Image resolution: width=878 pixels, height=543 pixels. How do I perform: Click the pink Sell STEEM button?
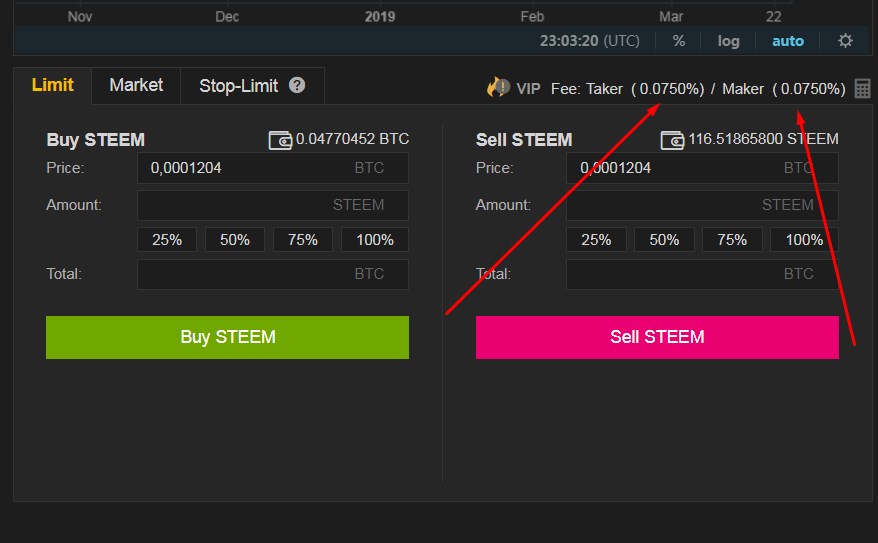pyautogui.click(x=657, y=337)
